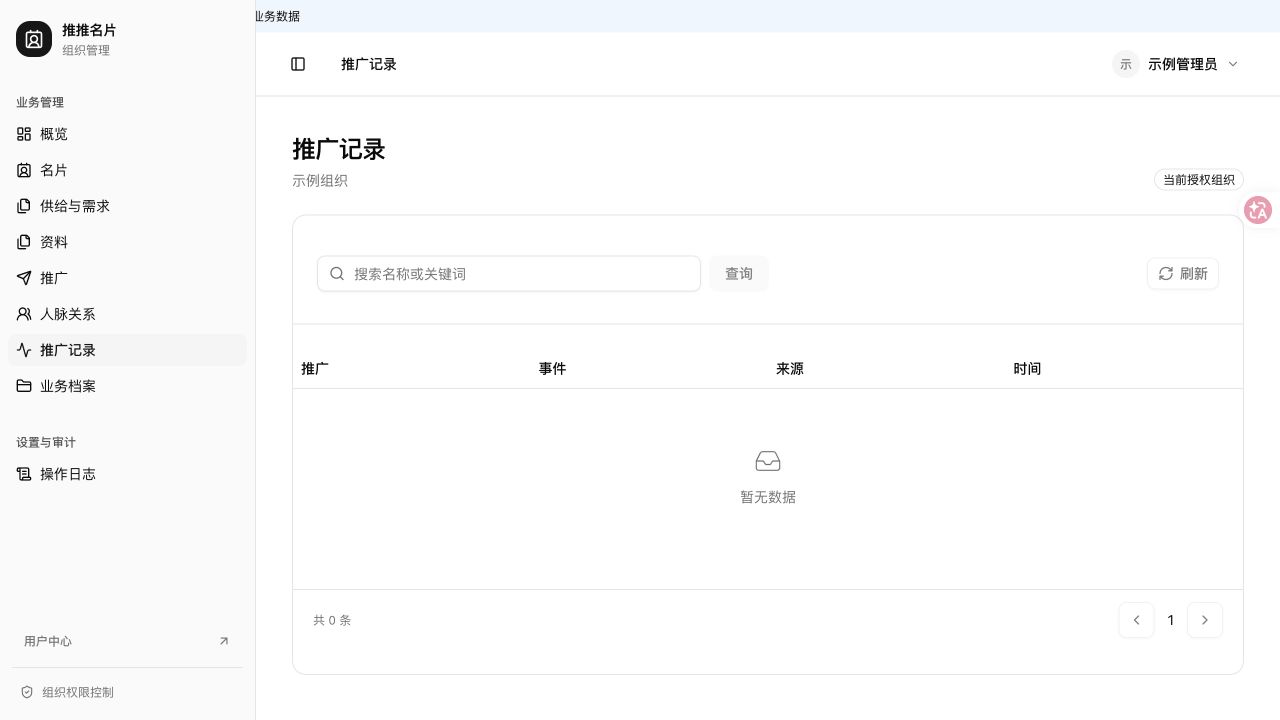1280x720 pixels.
Task: Click the 人脉关系 people icon
Action: point(24,314)
